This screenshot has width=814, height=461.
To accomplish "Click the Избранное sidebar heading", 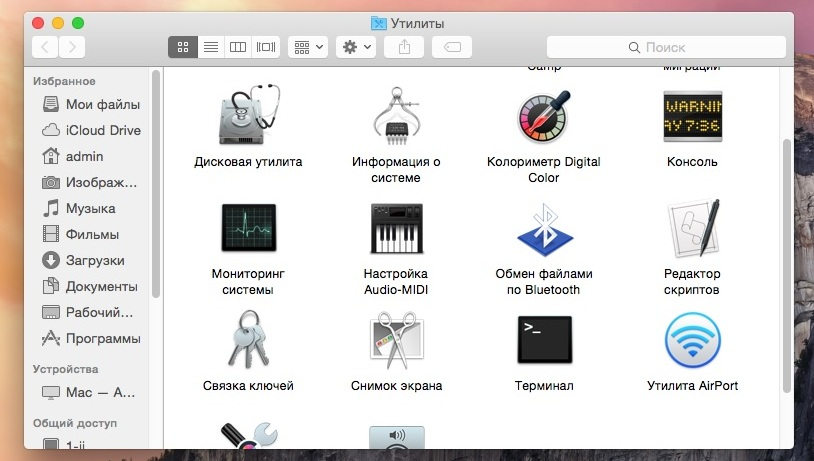I will click(x=64, y=81).
